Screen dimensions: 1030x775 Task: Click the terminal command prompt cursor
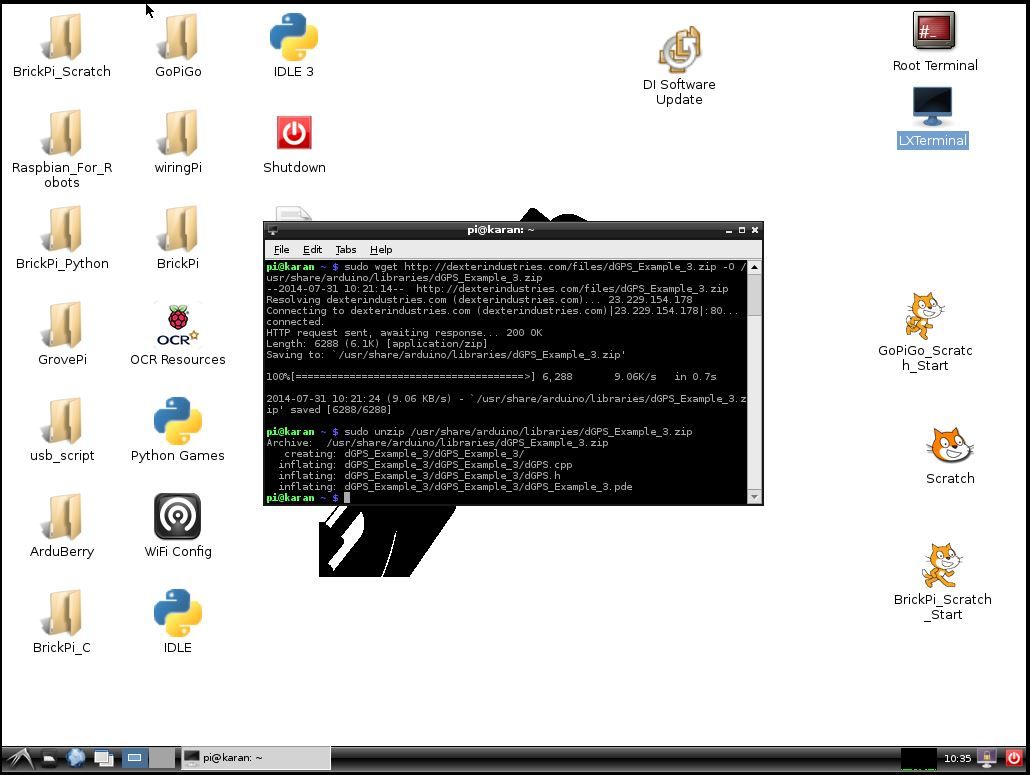[x=347, y=498]
